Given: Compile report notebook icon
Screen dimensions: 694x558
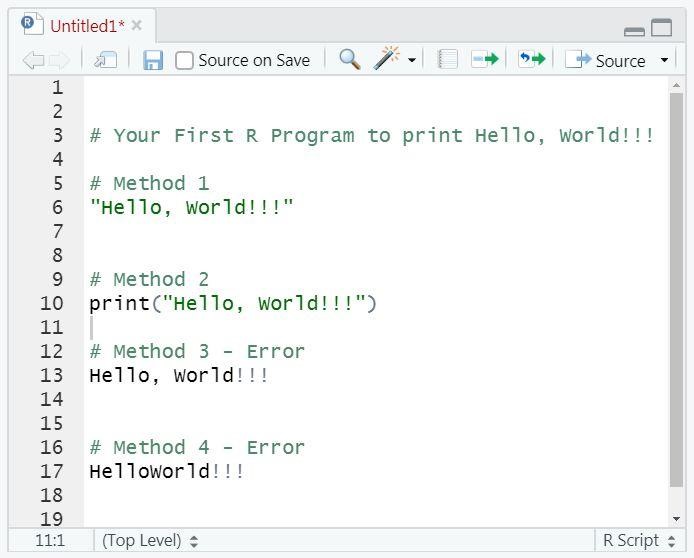Looking at the screenshot, I should point(447,59).
